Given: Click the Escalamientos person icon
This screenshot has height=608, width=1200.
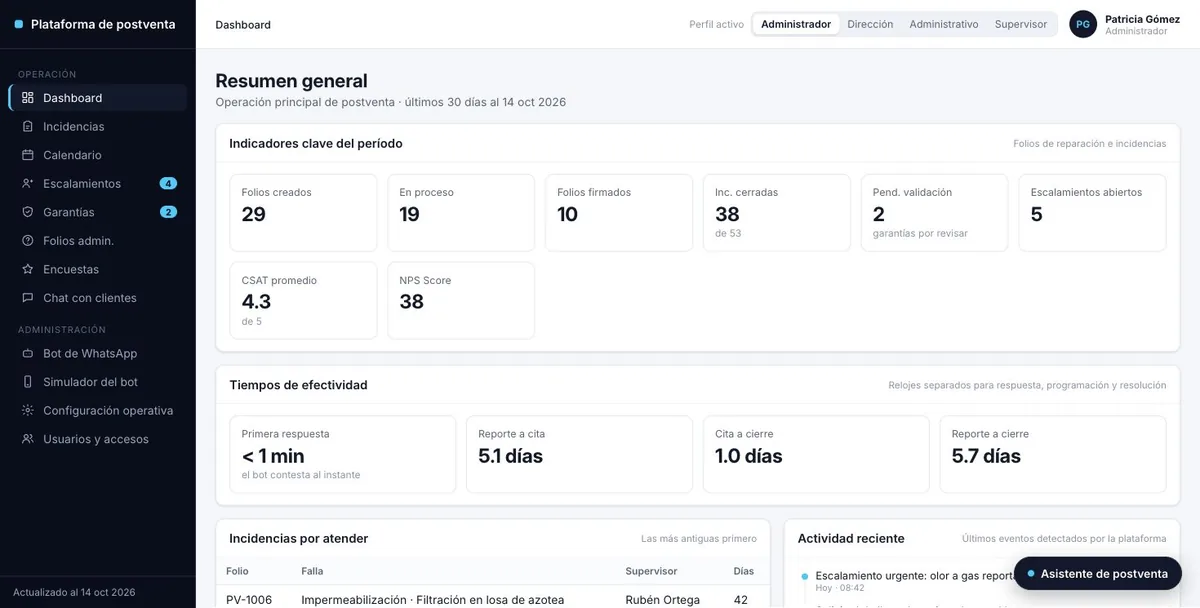Looking at the screenshot, I should click(27, 184).
